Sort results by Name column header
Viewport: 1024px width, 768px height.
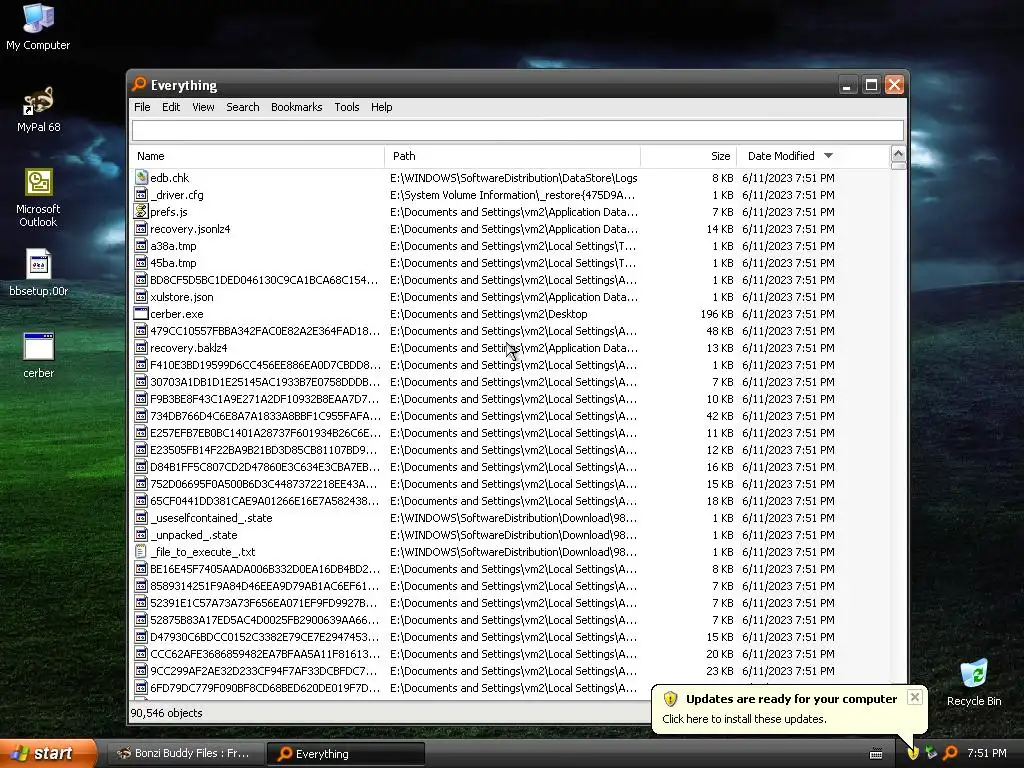click(x=257, y=156)
